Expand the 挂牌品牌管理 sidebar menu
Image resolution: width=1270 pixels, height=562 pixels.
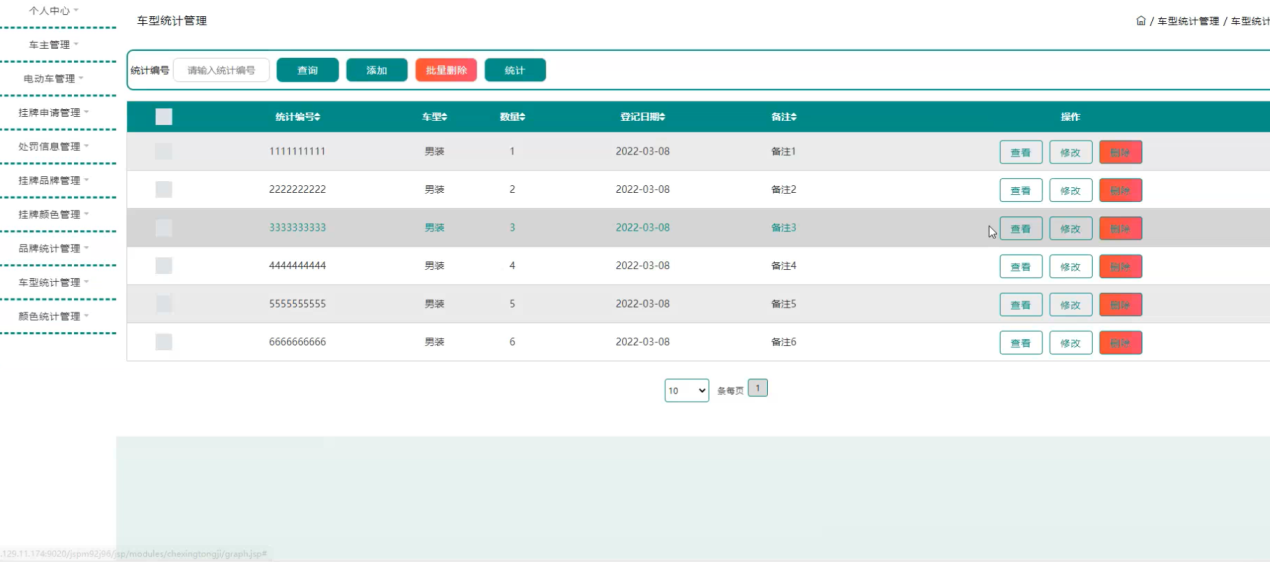[x=53, y=180]
